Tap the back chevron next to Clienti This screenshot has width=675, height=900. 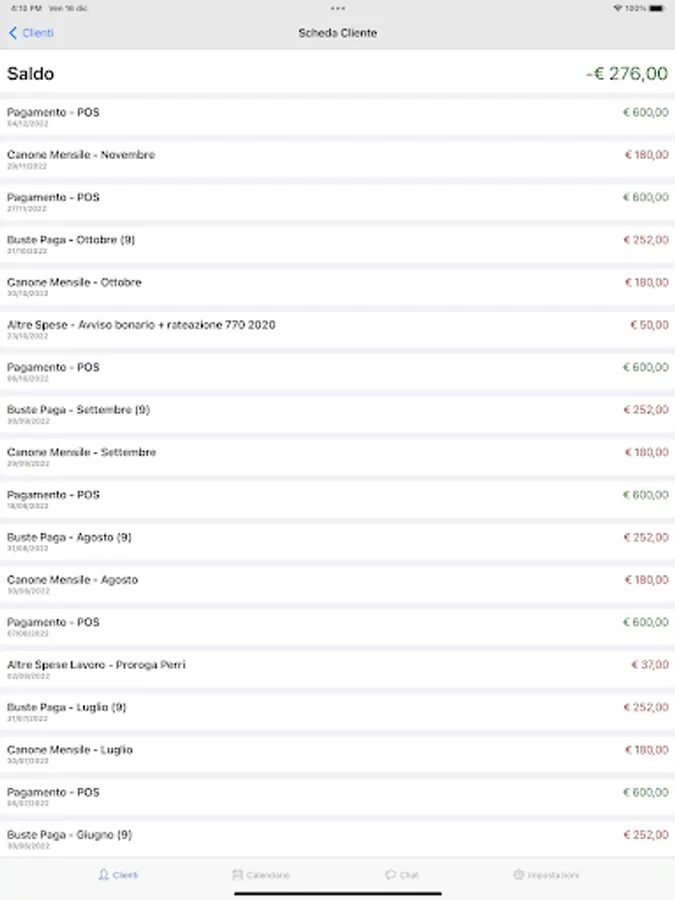point(13,33)
